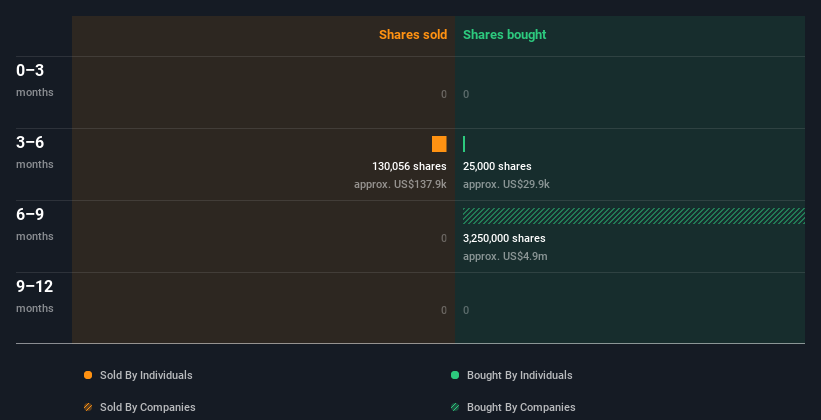Click the 9–12 months shares sold zero
This screenshot has height=420, width=821.
[444, 310]
